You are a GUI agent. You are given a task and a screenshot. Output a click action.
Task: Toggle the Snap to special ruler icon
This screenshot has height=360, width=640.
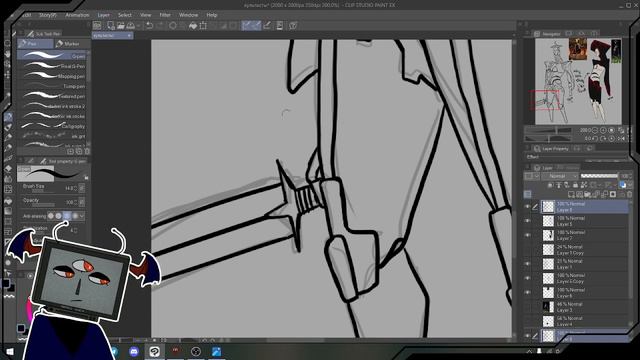coord(256,26)
